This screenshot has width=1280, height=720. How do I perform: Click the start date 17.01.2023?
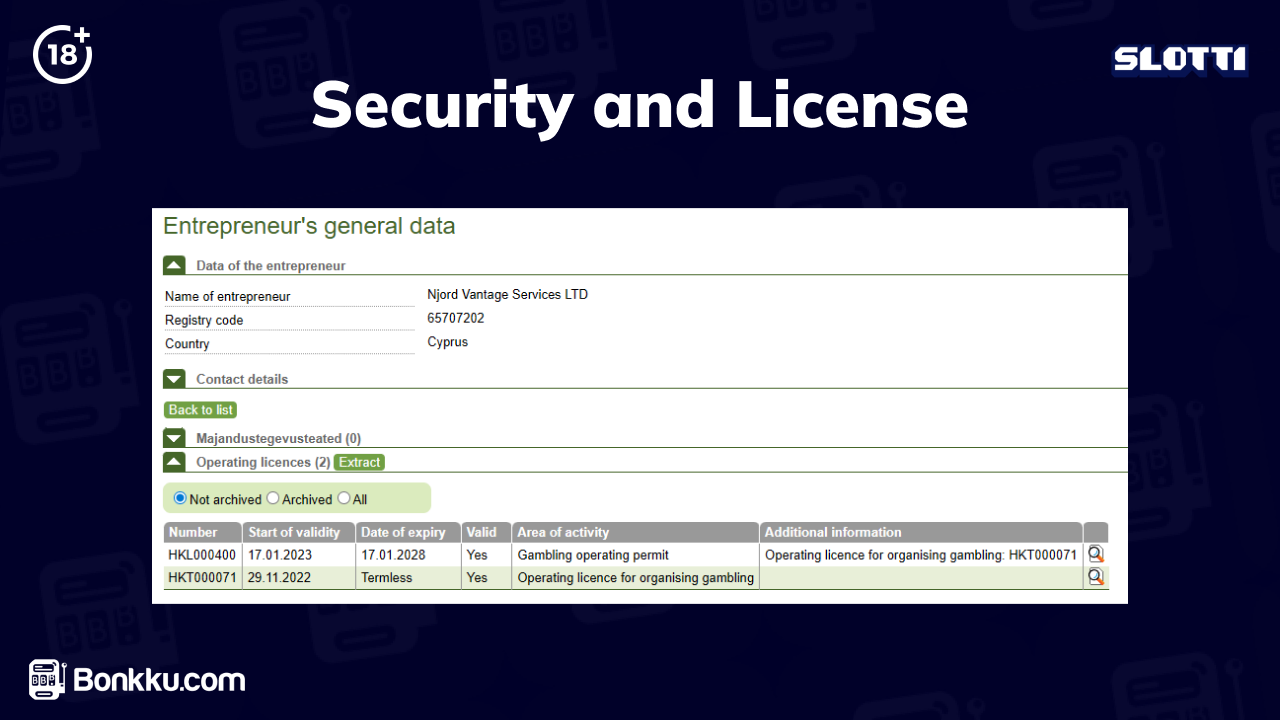tap(280, 554)
